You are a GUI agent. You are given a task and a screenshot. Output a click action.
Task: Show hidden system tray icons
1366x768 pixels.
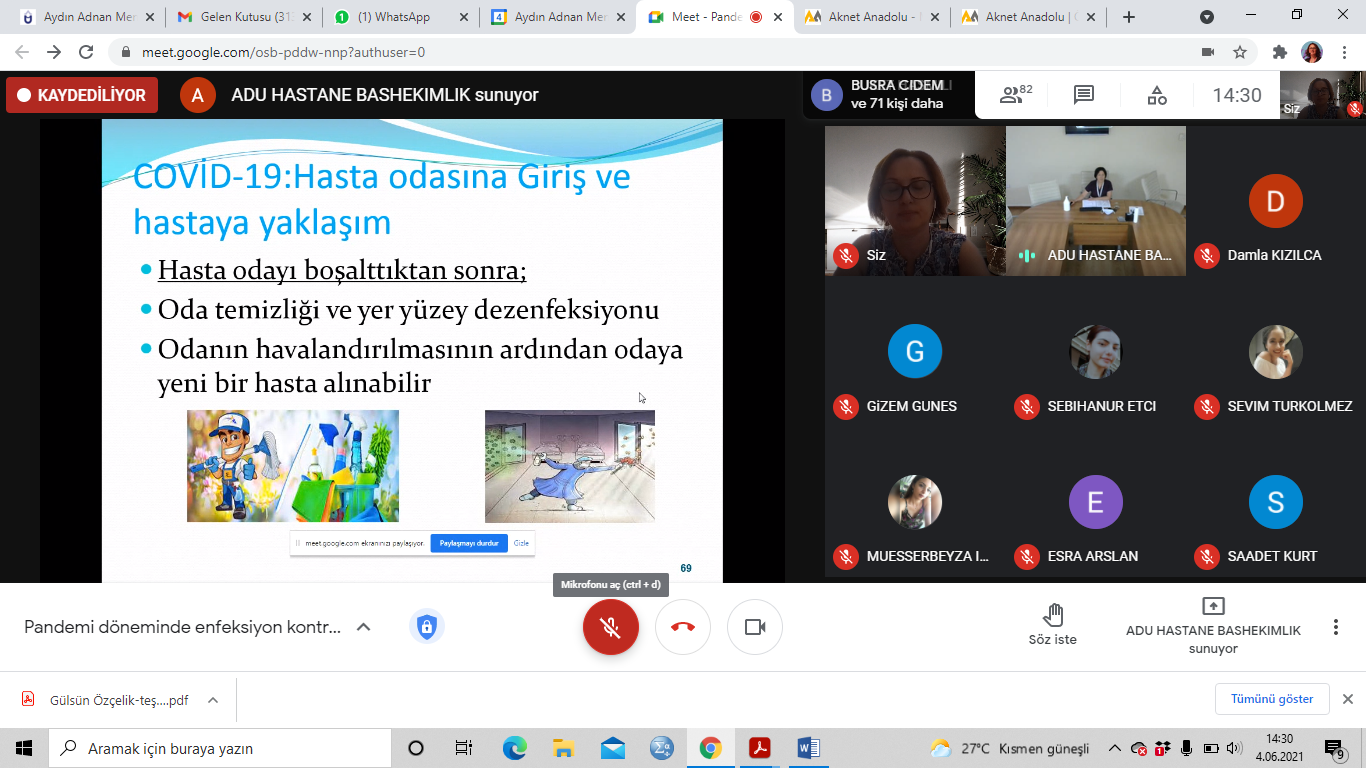pos(1114,748)
